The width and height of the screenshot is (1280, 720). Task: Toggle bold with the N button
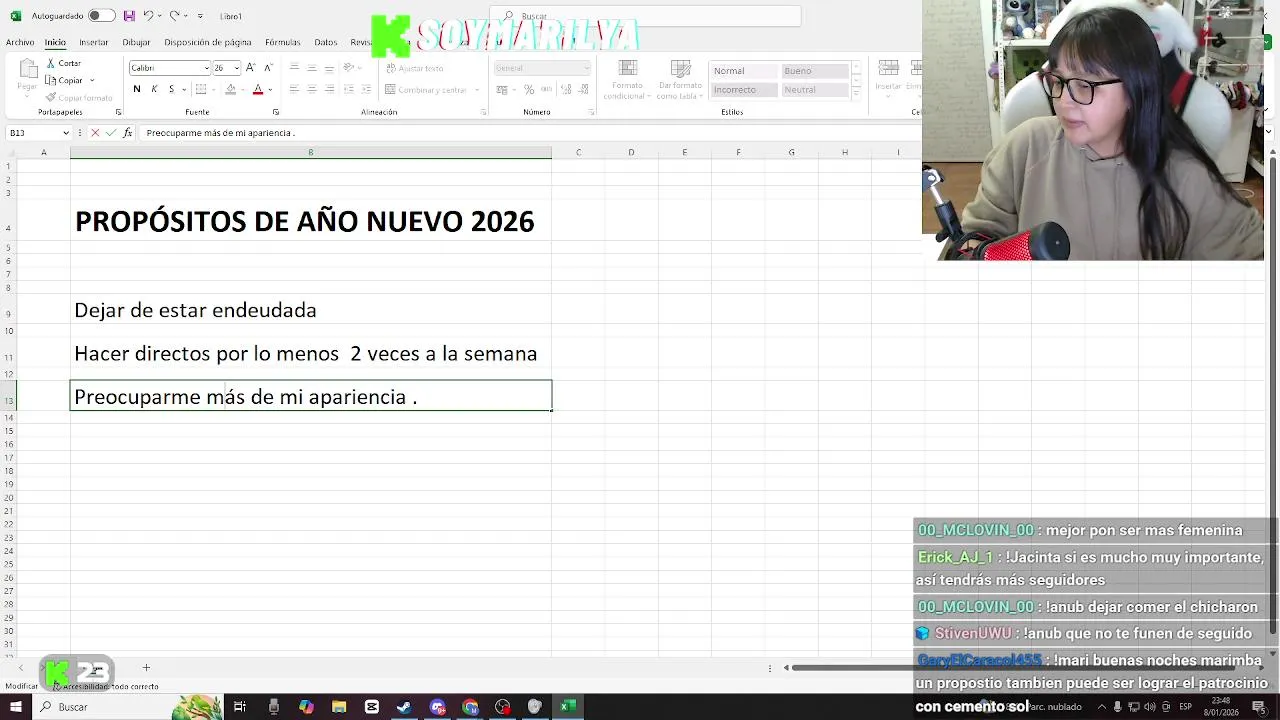[x=137, y=90]
